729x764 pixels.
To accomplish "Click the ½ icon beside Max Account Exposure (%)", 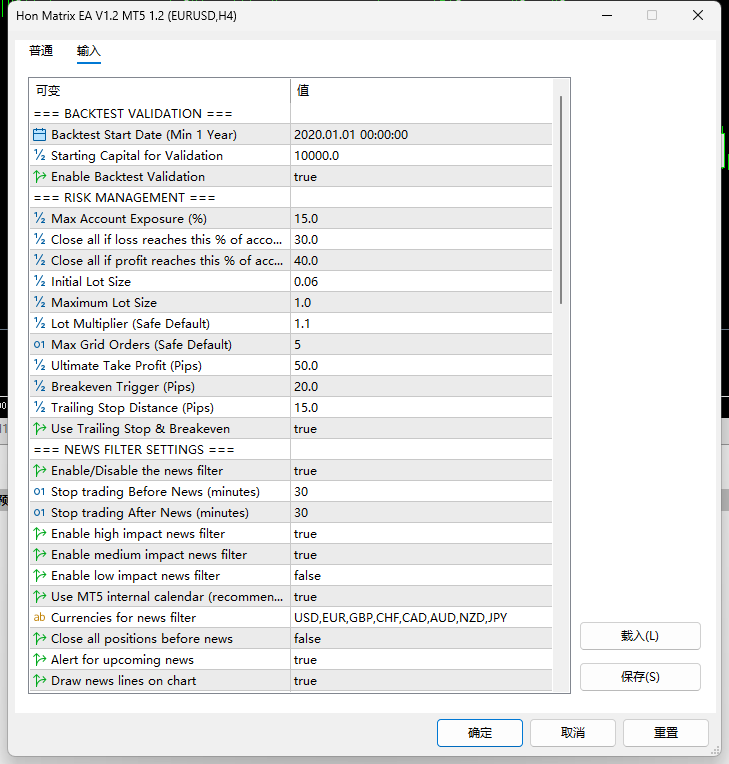I will coord(39,218).
